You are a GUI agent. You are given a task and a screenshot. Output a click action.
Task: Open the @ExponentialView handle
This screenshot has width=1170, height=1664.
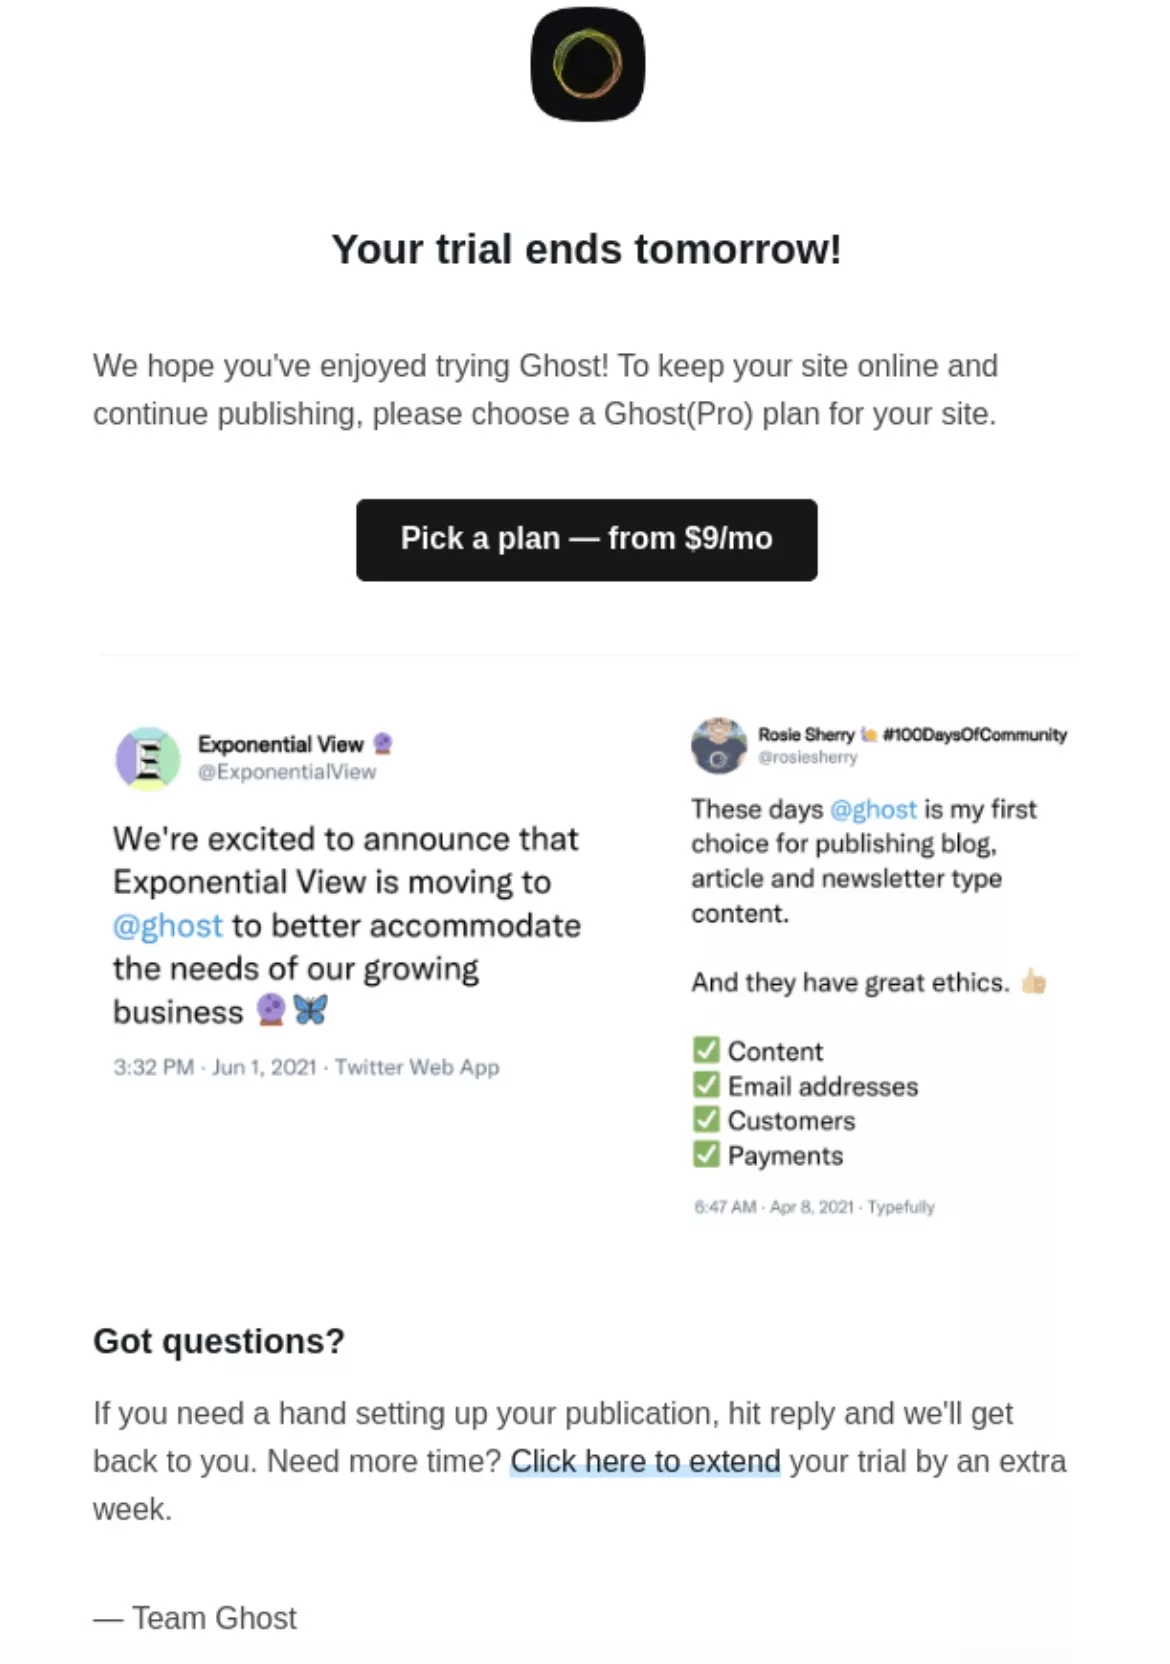click(x=287, y=771)
